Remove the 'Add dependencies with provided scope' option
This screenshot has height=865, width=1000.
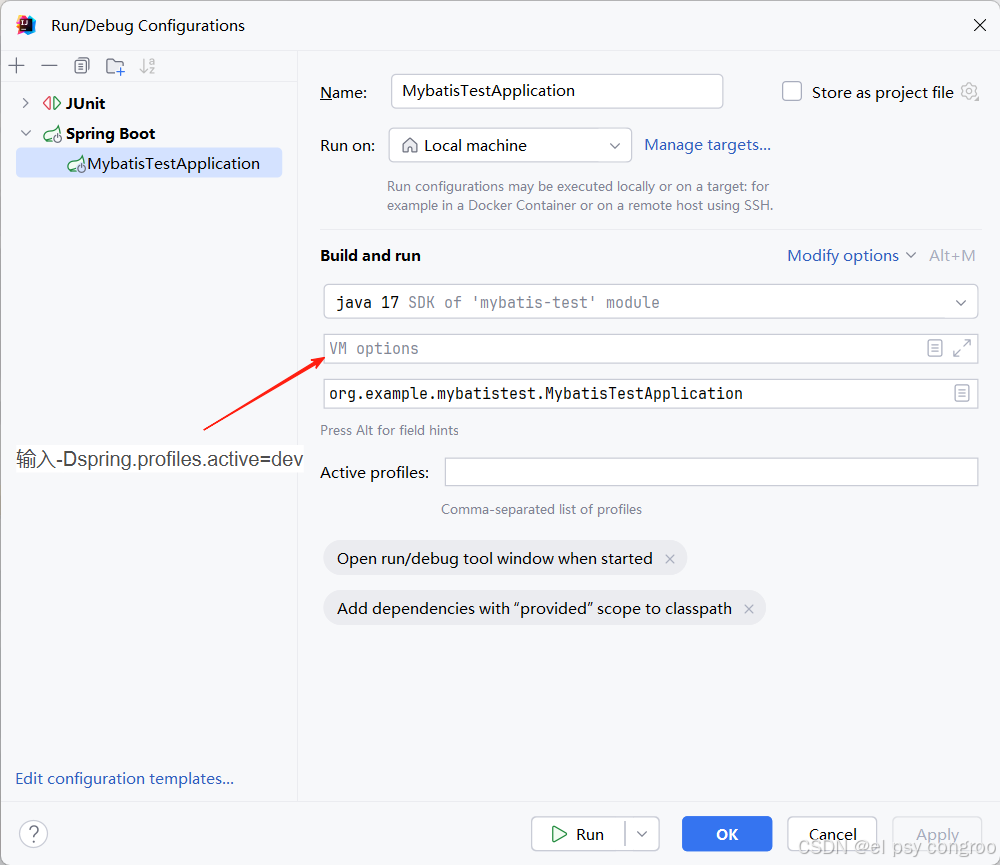749,609
